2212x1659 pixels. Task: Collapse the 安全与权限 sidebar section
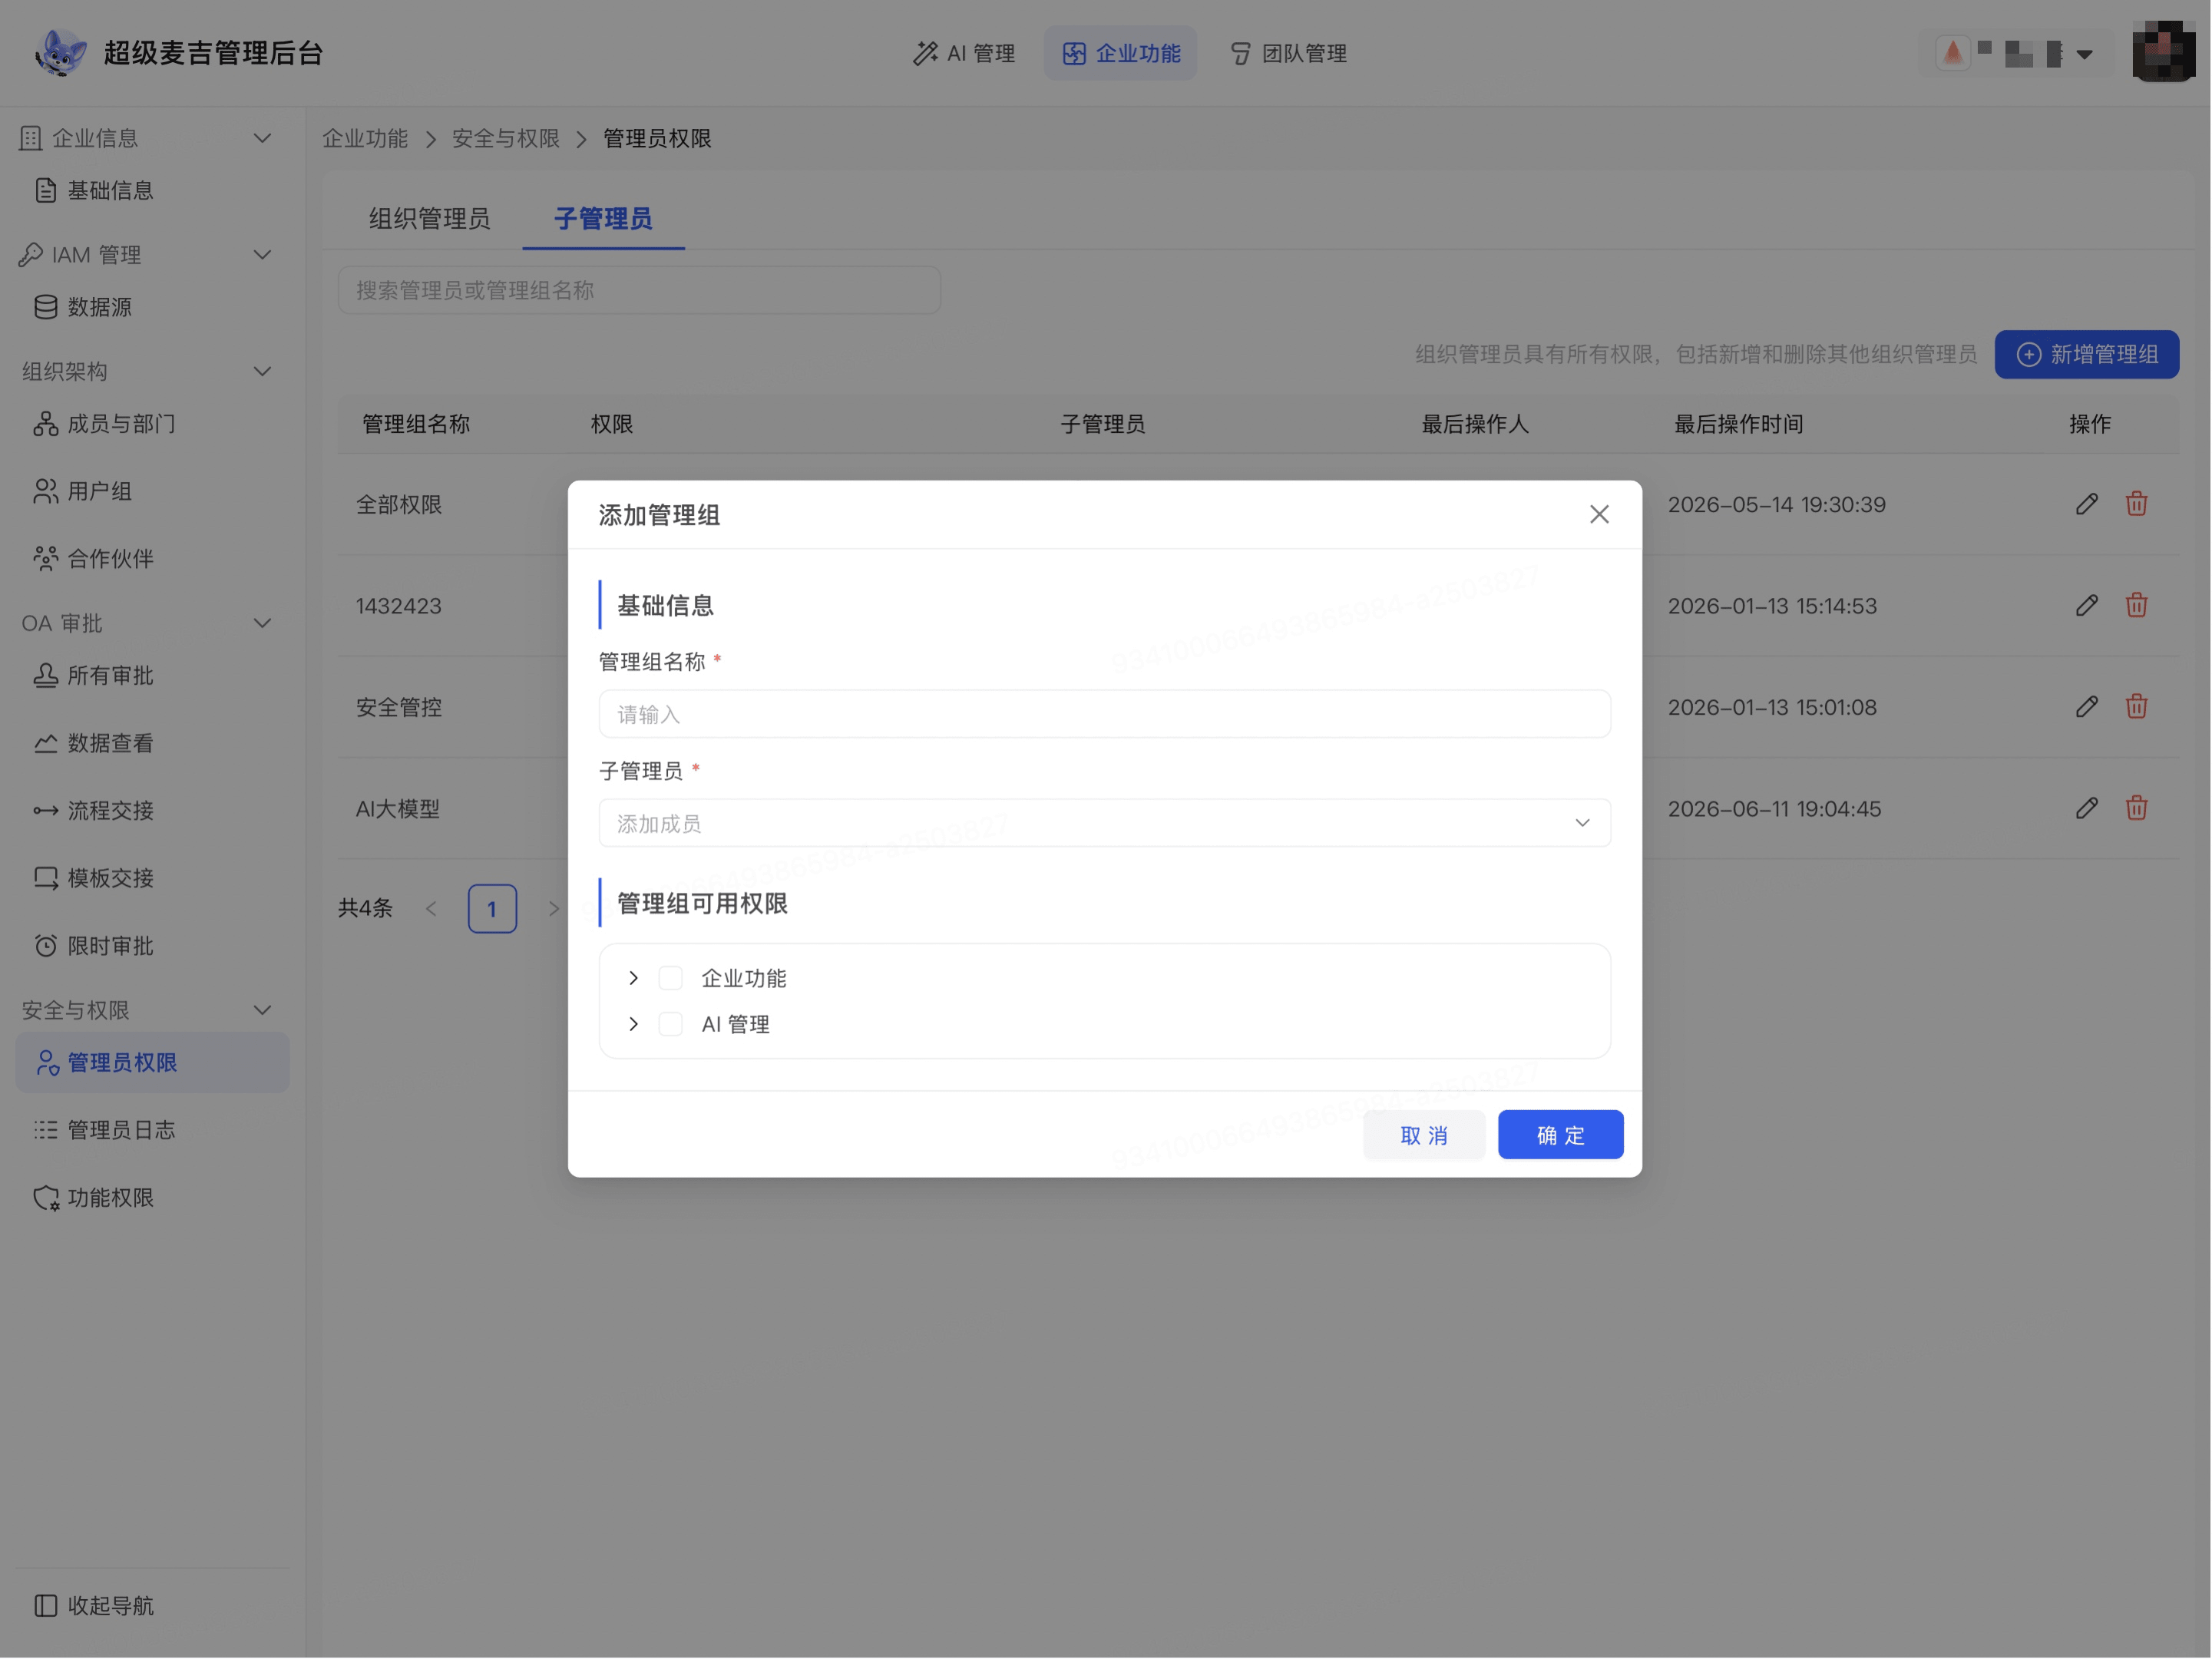262,1010
